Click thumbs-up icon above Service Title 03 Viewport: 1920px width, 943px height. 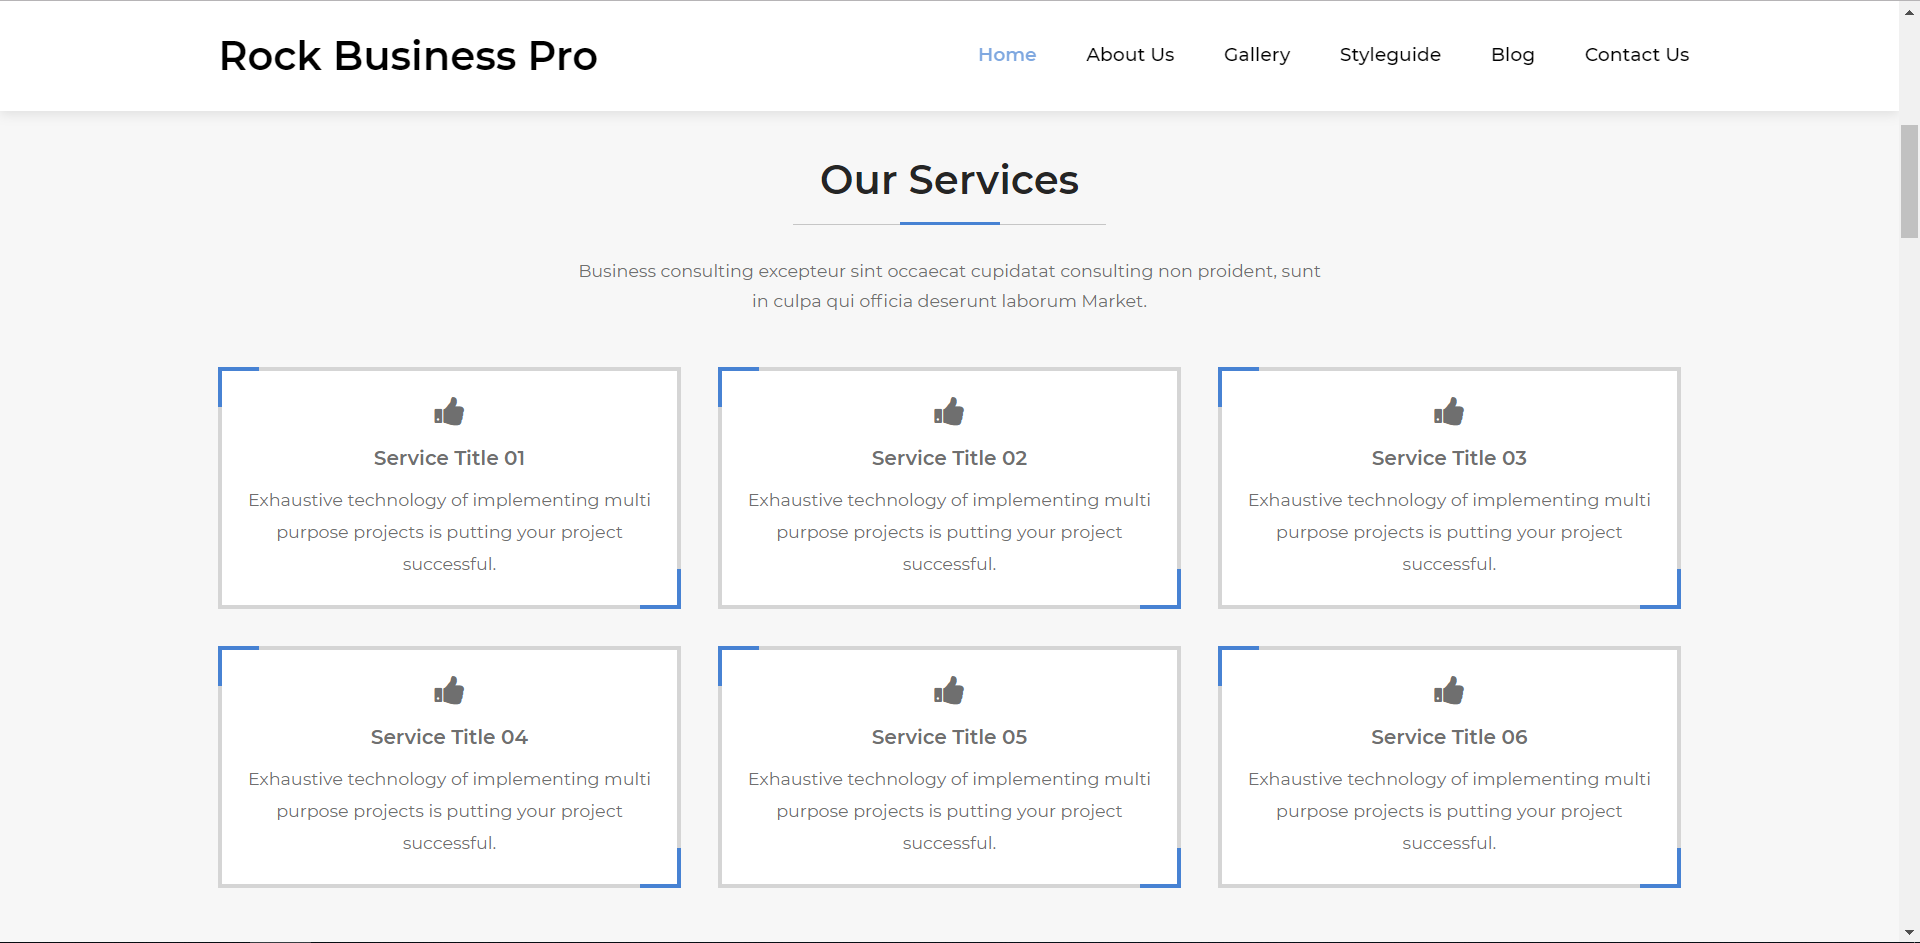click(x=1448, y=412)
